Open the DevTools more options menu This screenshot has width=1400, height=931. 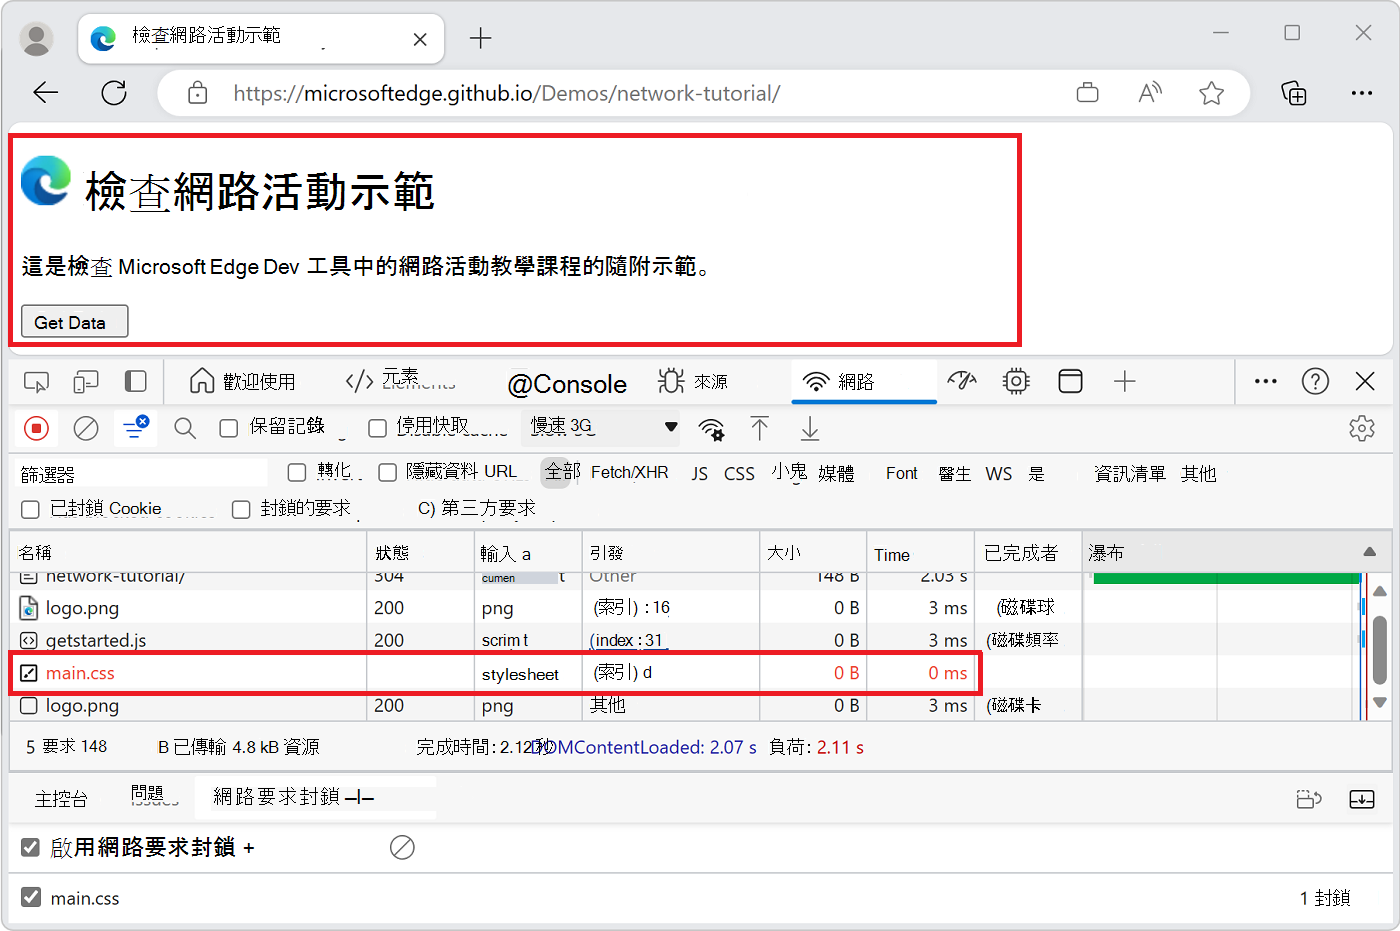(x=1265, y=381)
